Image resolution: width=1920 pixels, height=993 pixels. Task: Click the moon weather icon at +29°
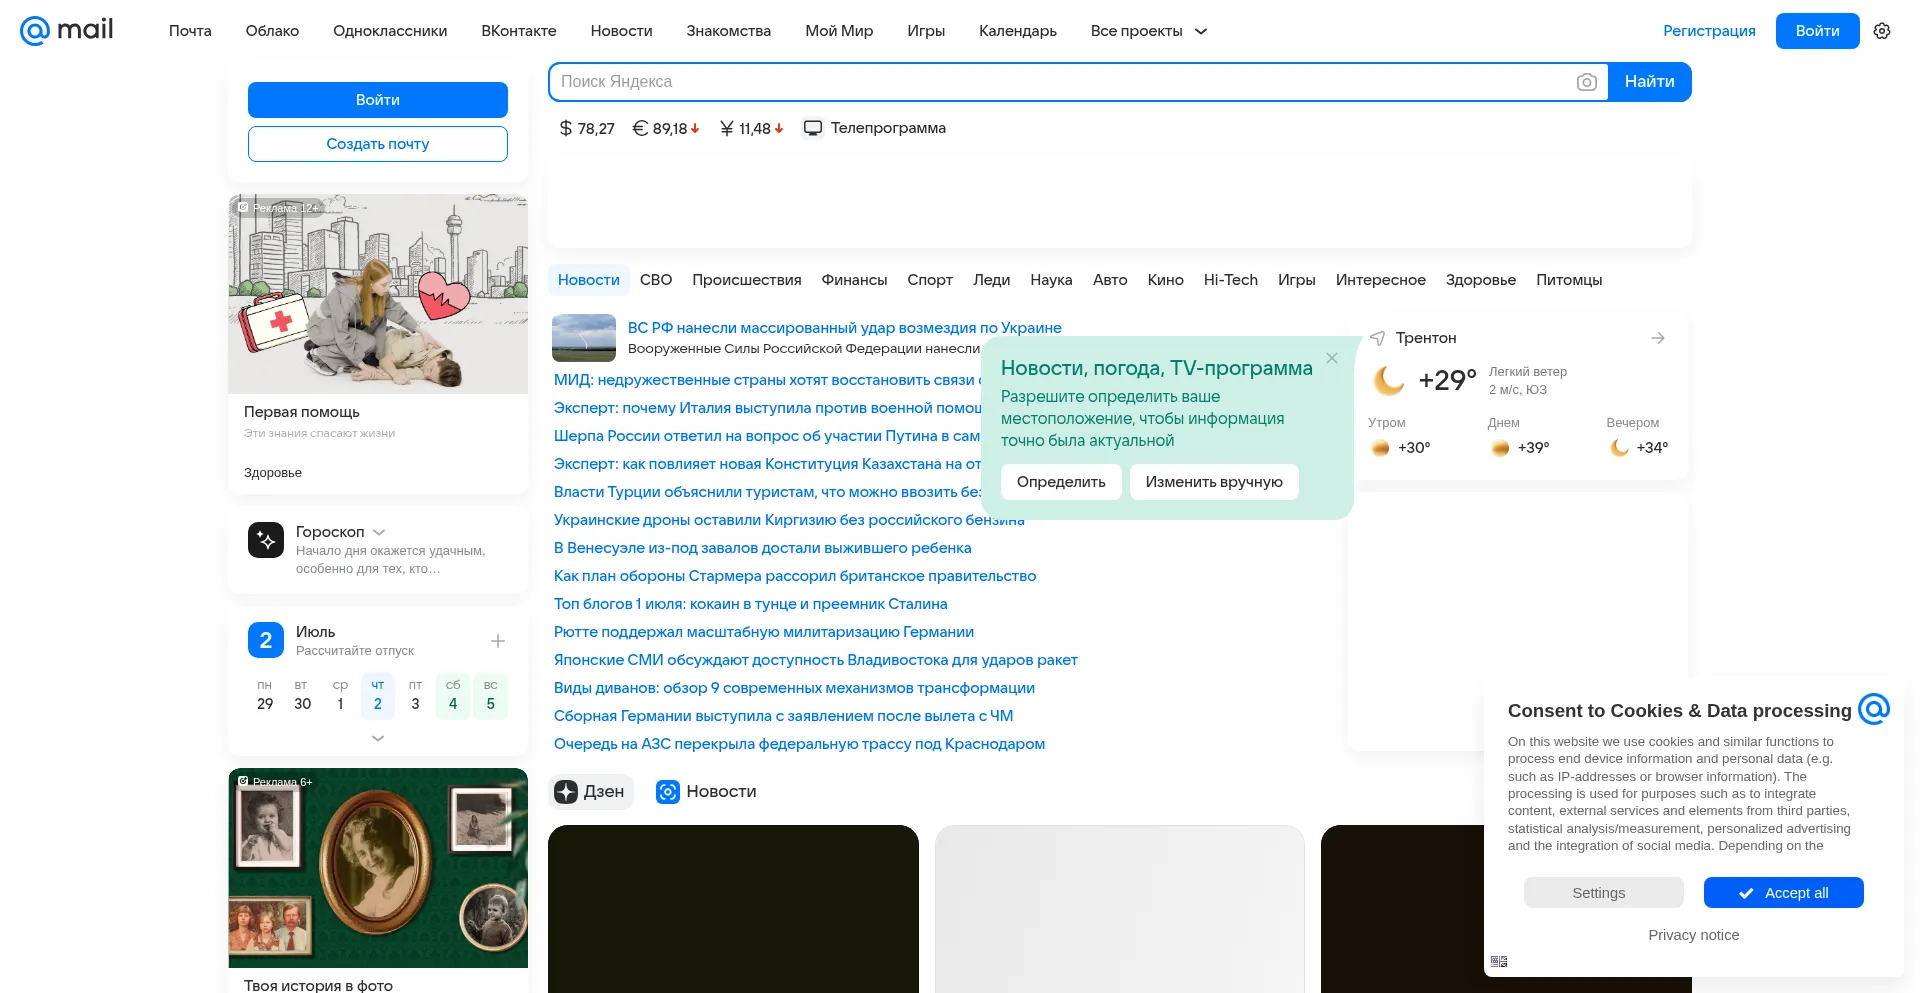[x=1389, y=380]
